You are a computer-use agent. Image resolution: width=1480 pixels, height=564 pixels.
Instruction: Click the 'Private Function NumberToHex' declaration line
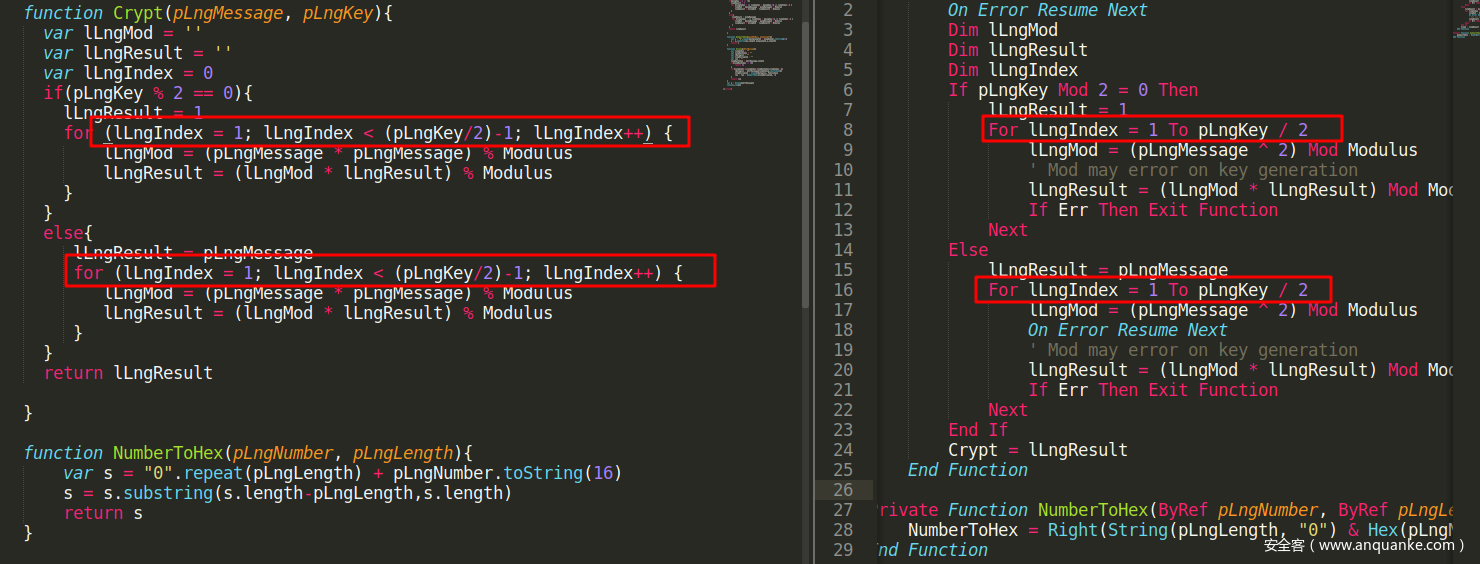1164,510
